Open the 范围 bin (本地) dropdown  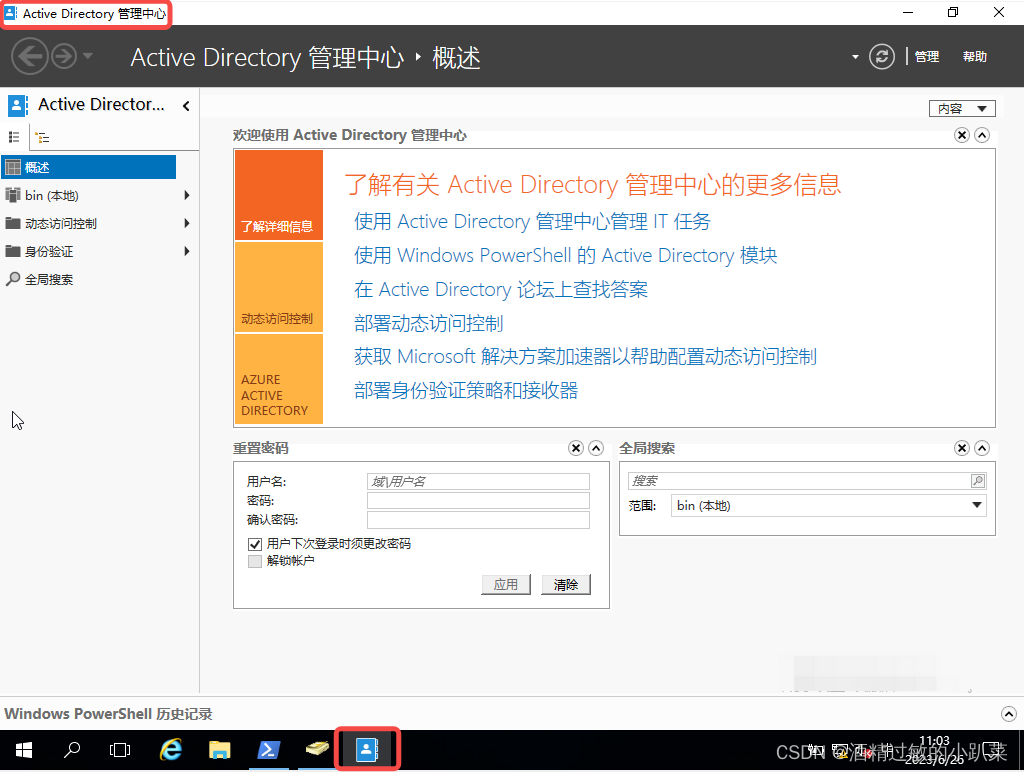829,506
